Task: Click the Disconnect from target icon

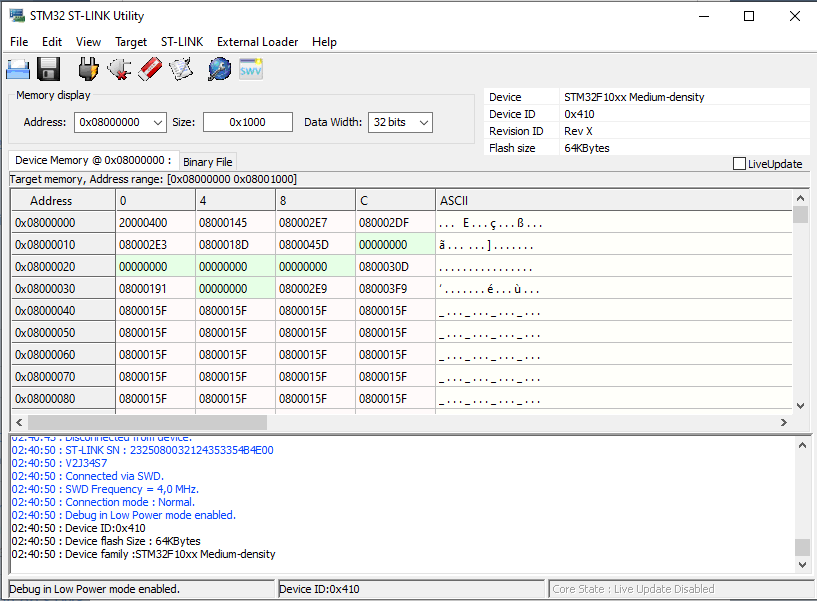Action: [x=119, y=69]
